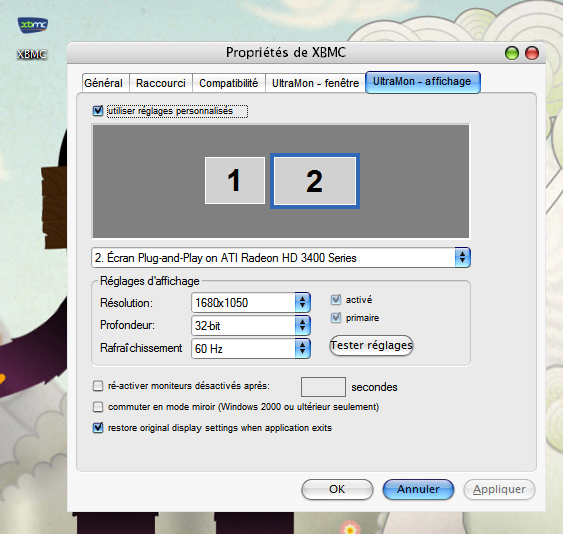Click the secondes input field
Viewport: 563px width, 534px height.
click(x=323, y=387)
